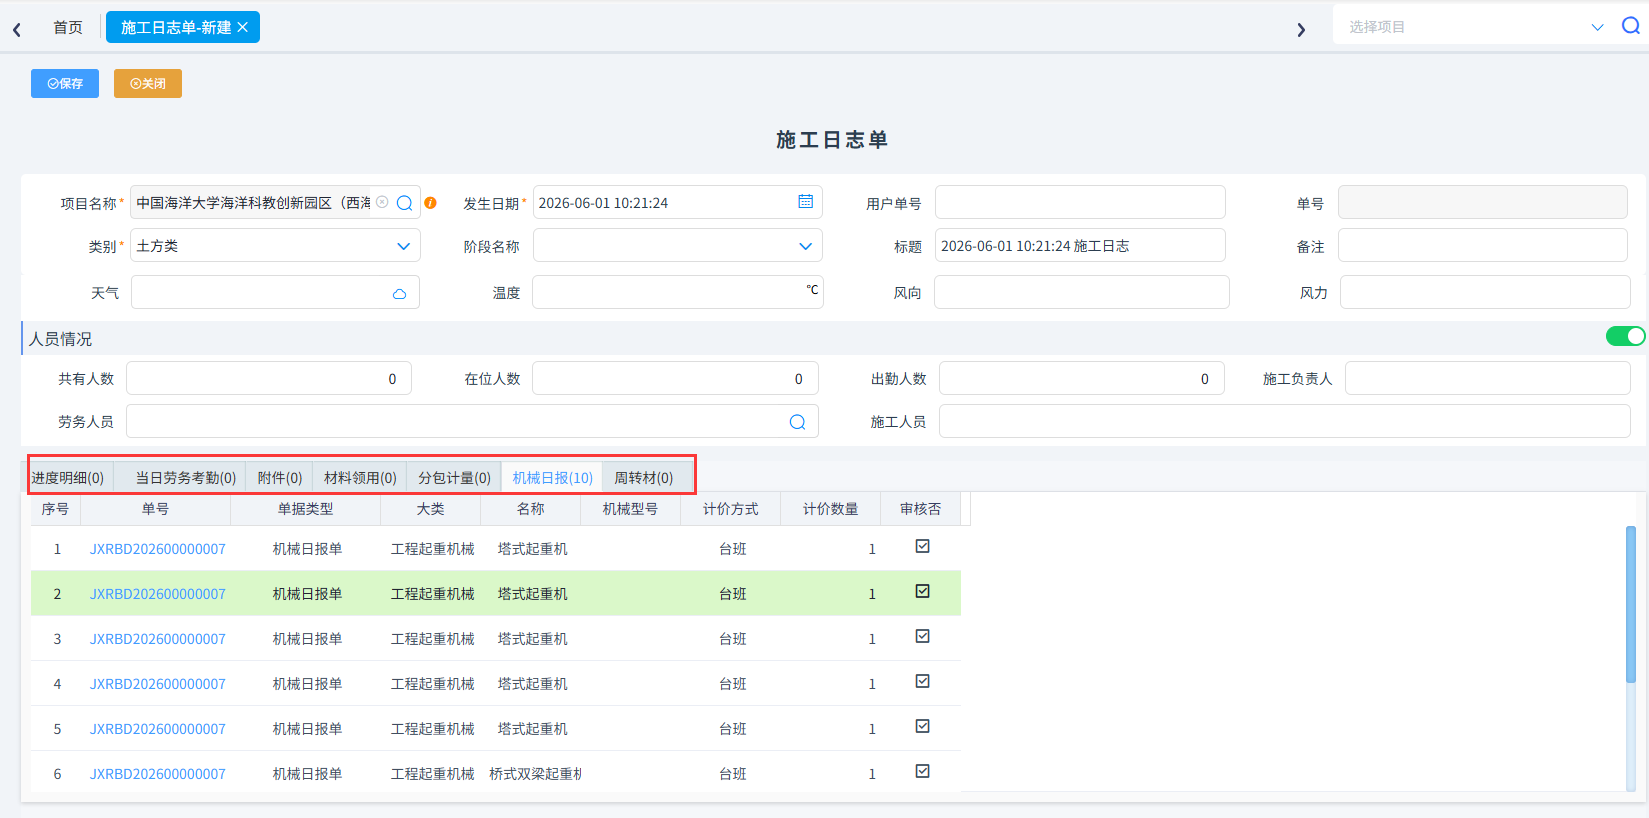Click the cloud icon in 天气 field
Image resolution: width=1649 pixels, height=818 pixels.
coord(399,293)
